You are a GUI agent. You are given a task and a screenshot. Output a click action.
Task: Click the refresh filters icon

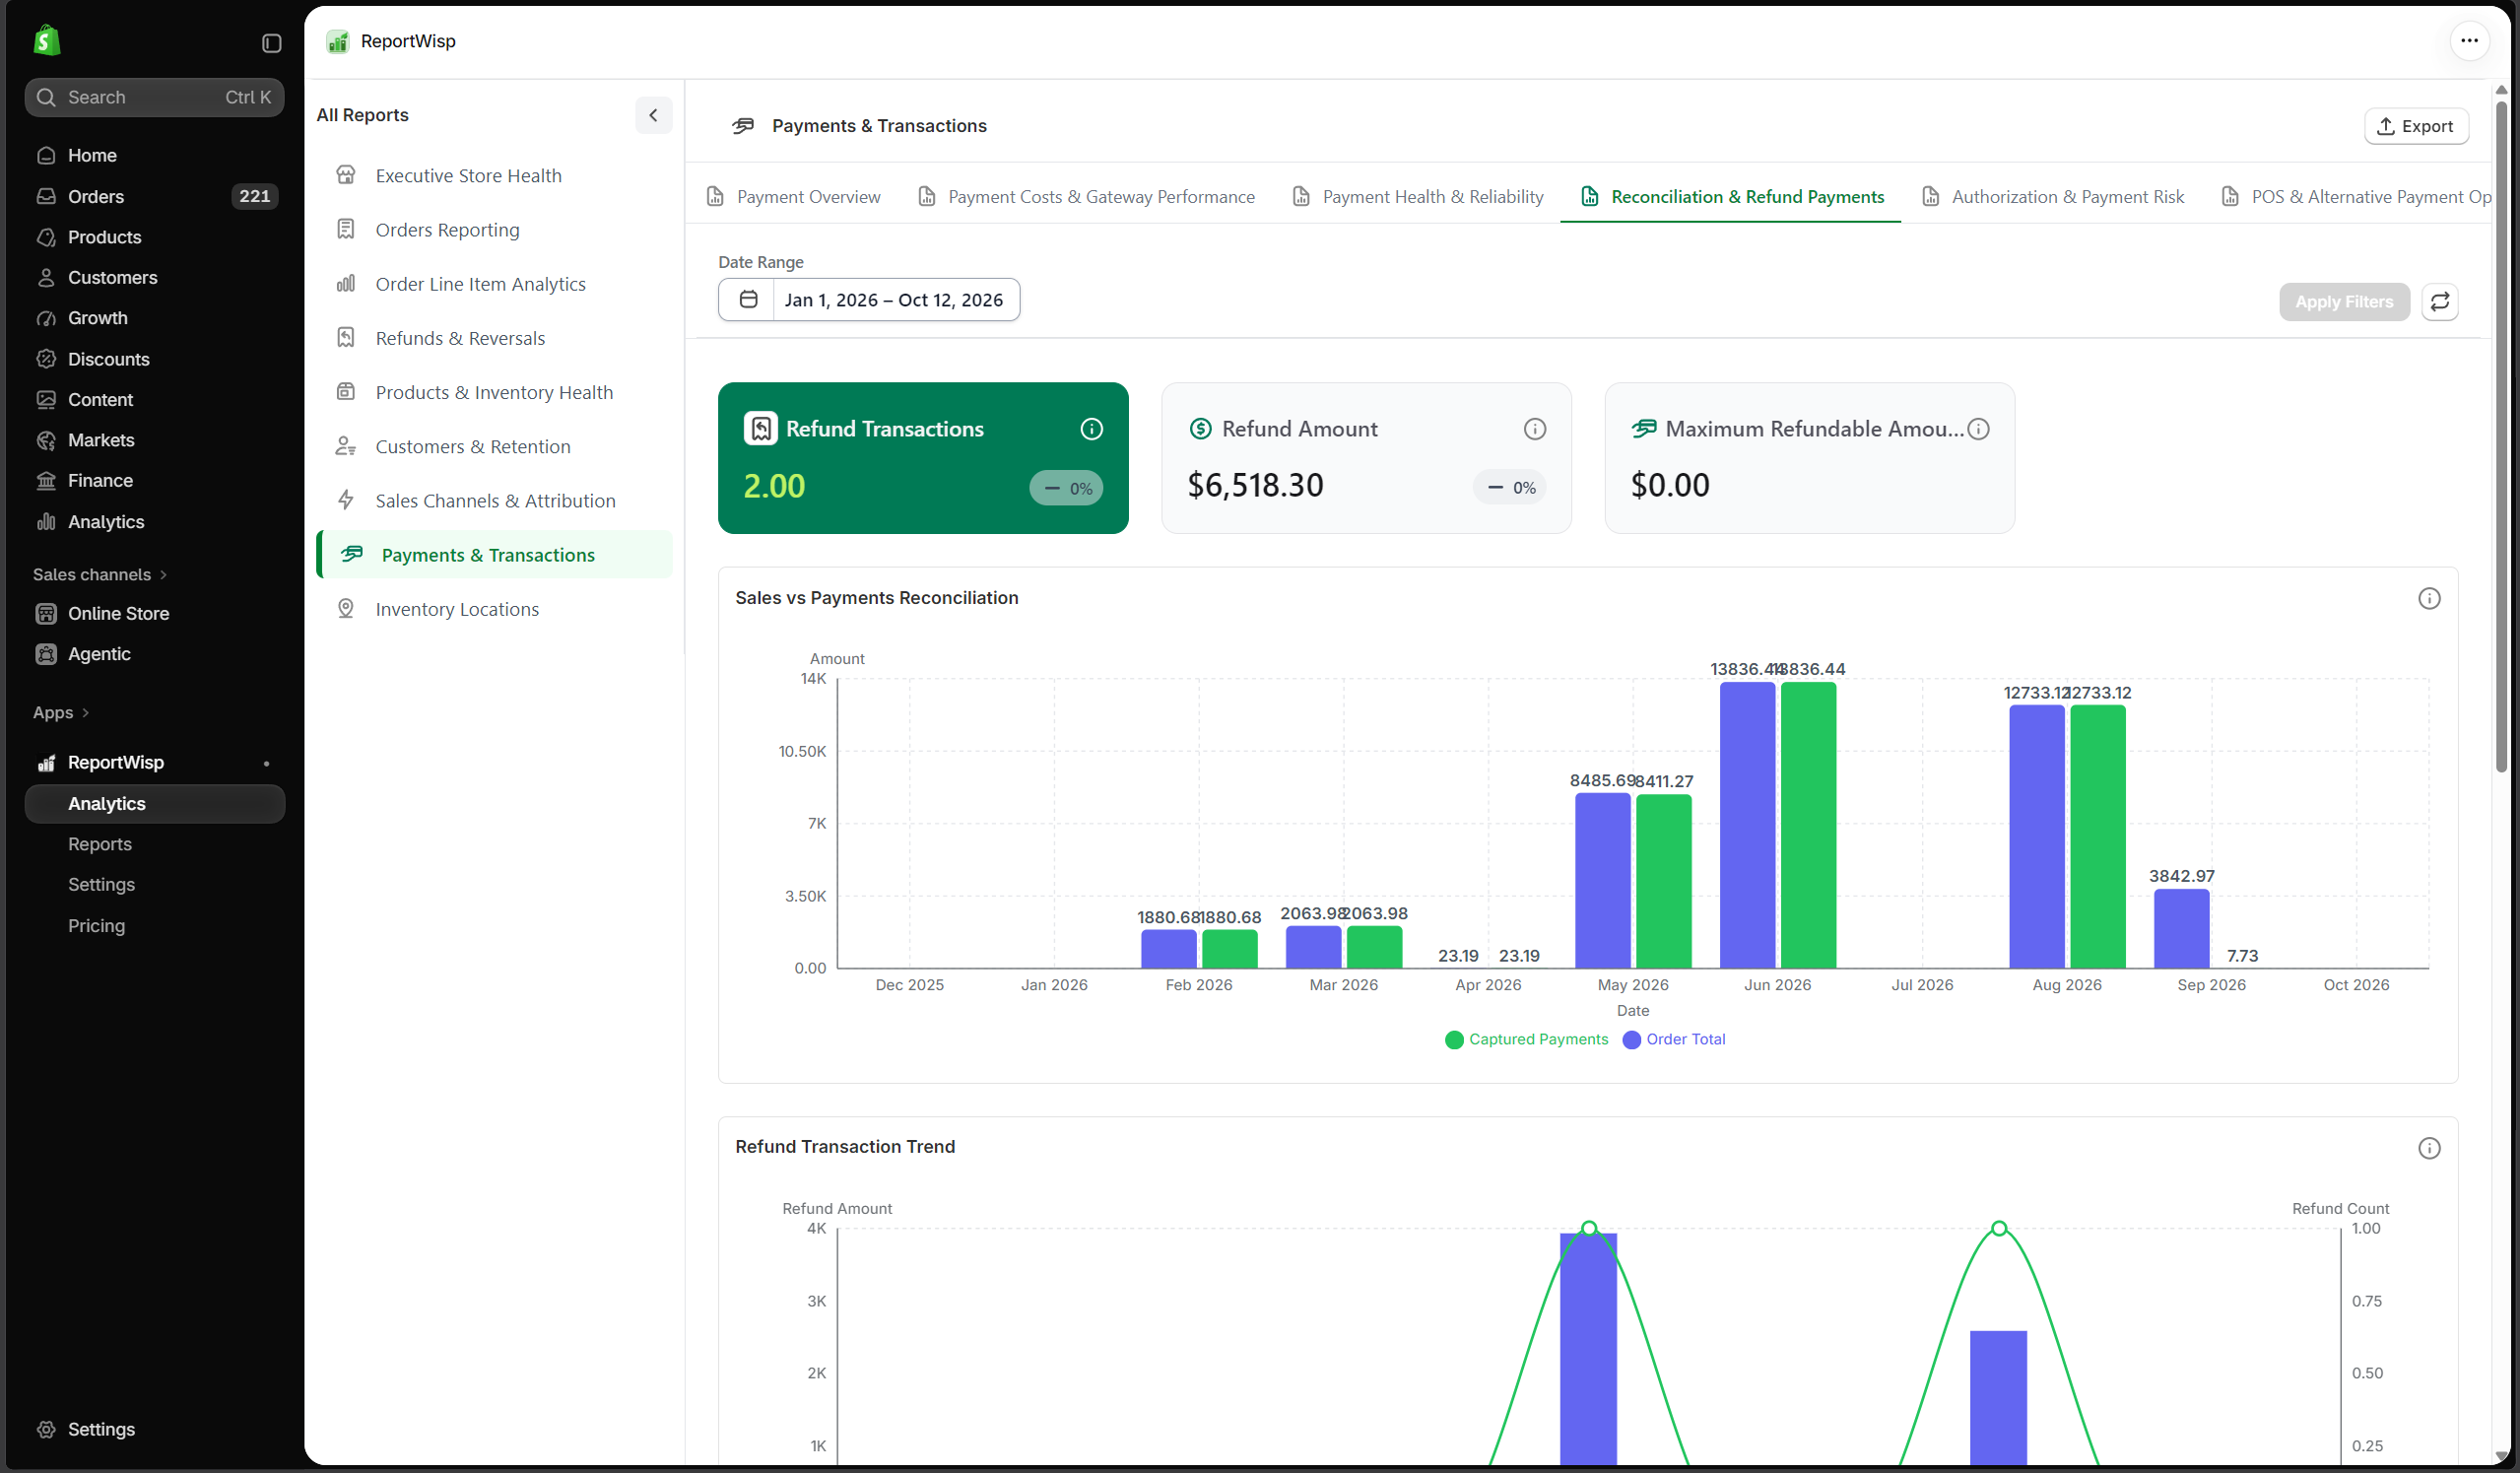coord(2439,302)
